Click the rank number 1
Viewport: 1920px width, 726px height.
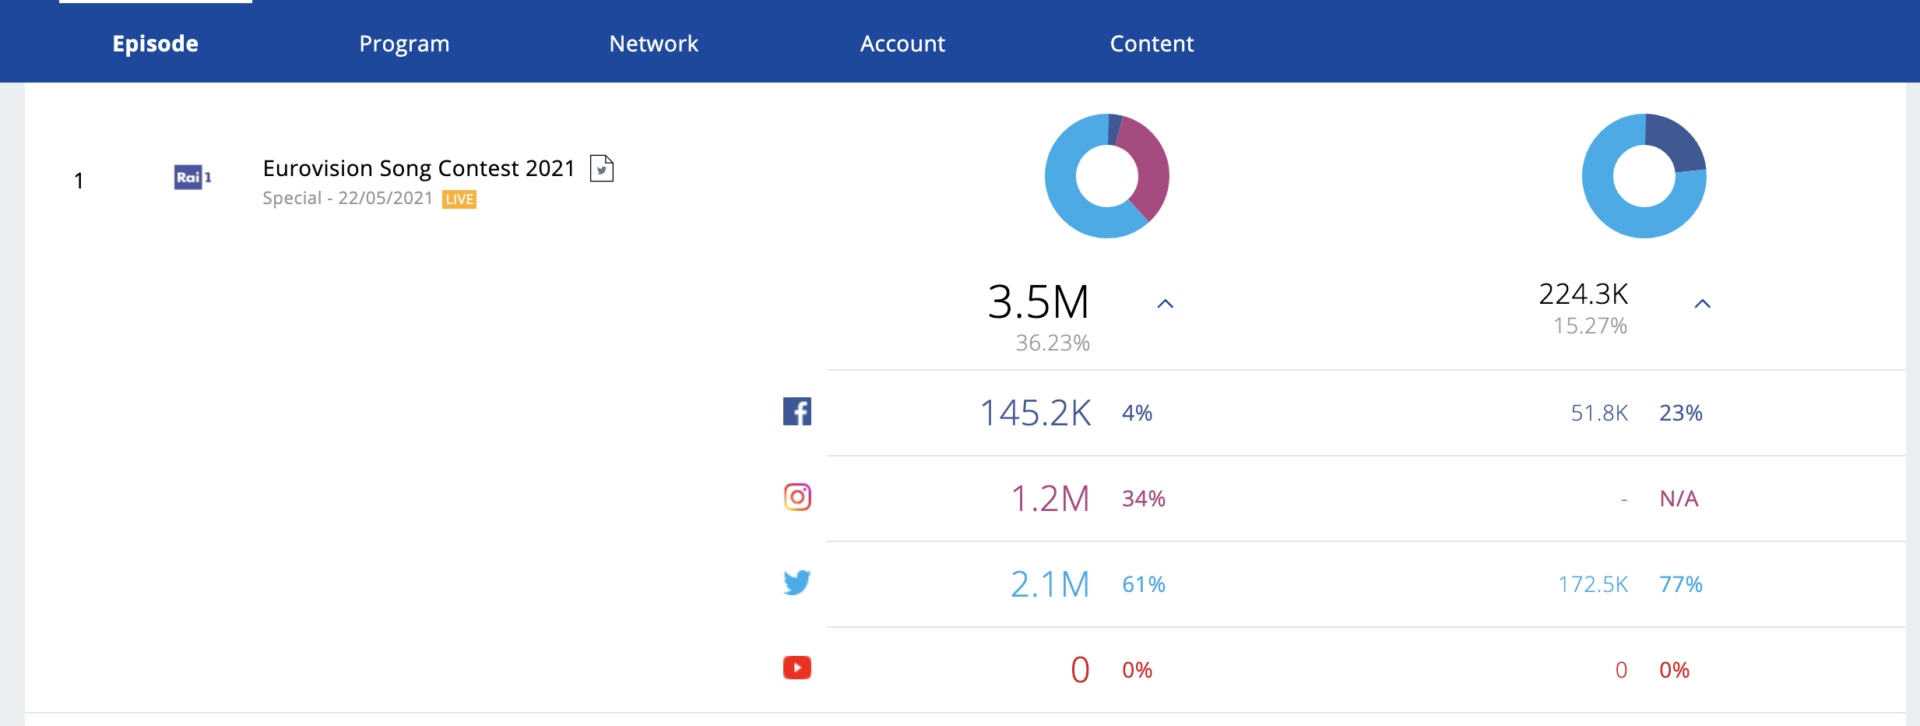[79, 181]
